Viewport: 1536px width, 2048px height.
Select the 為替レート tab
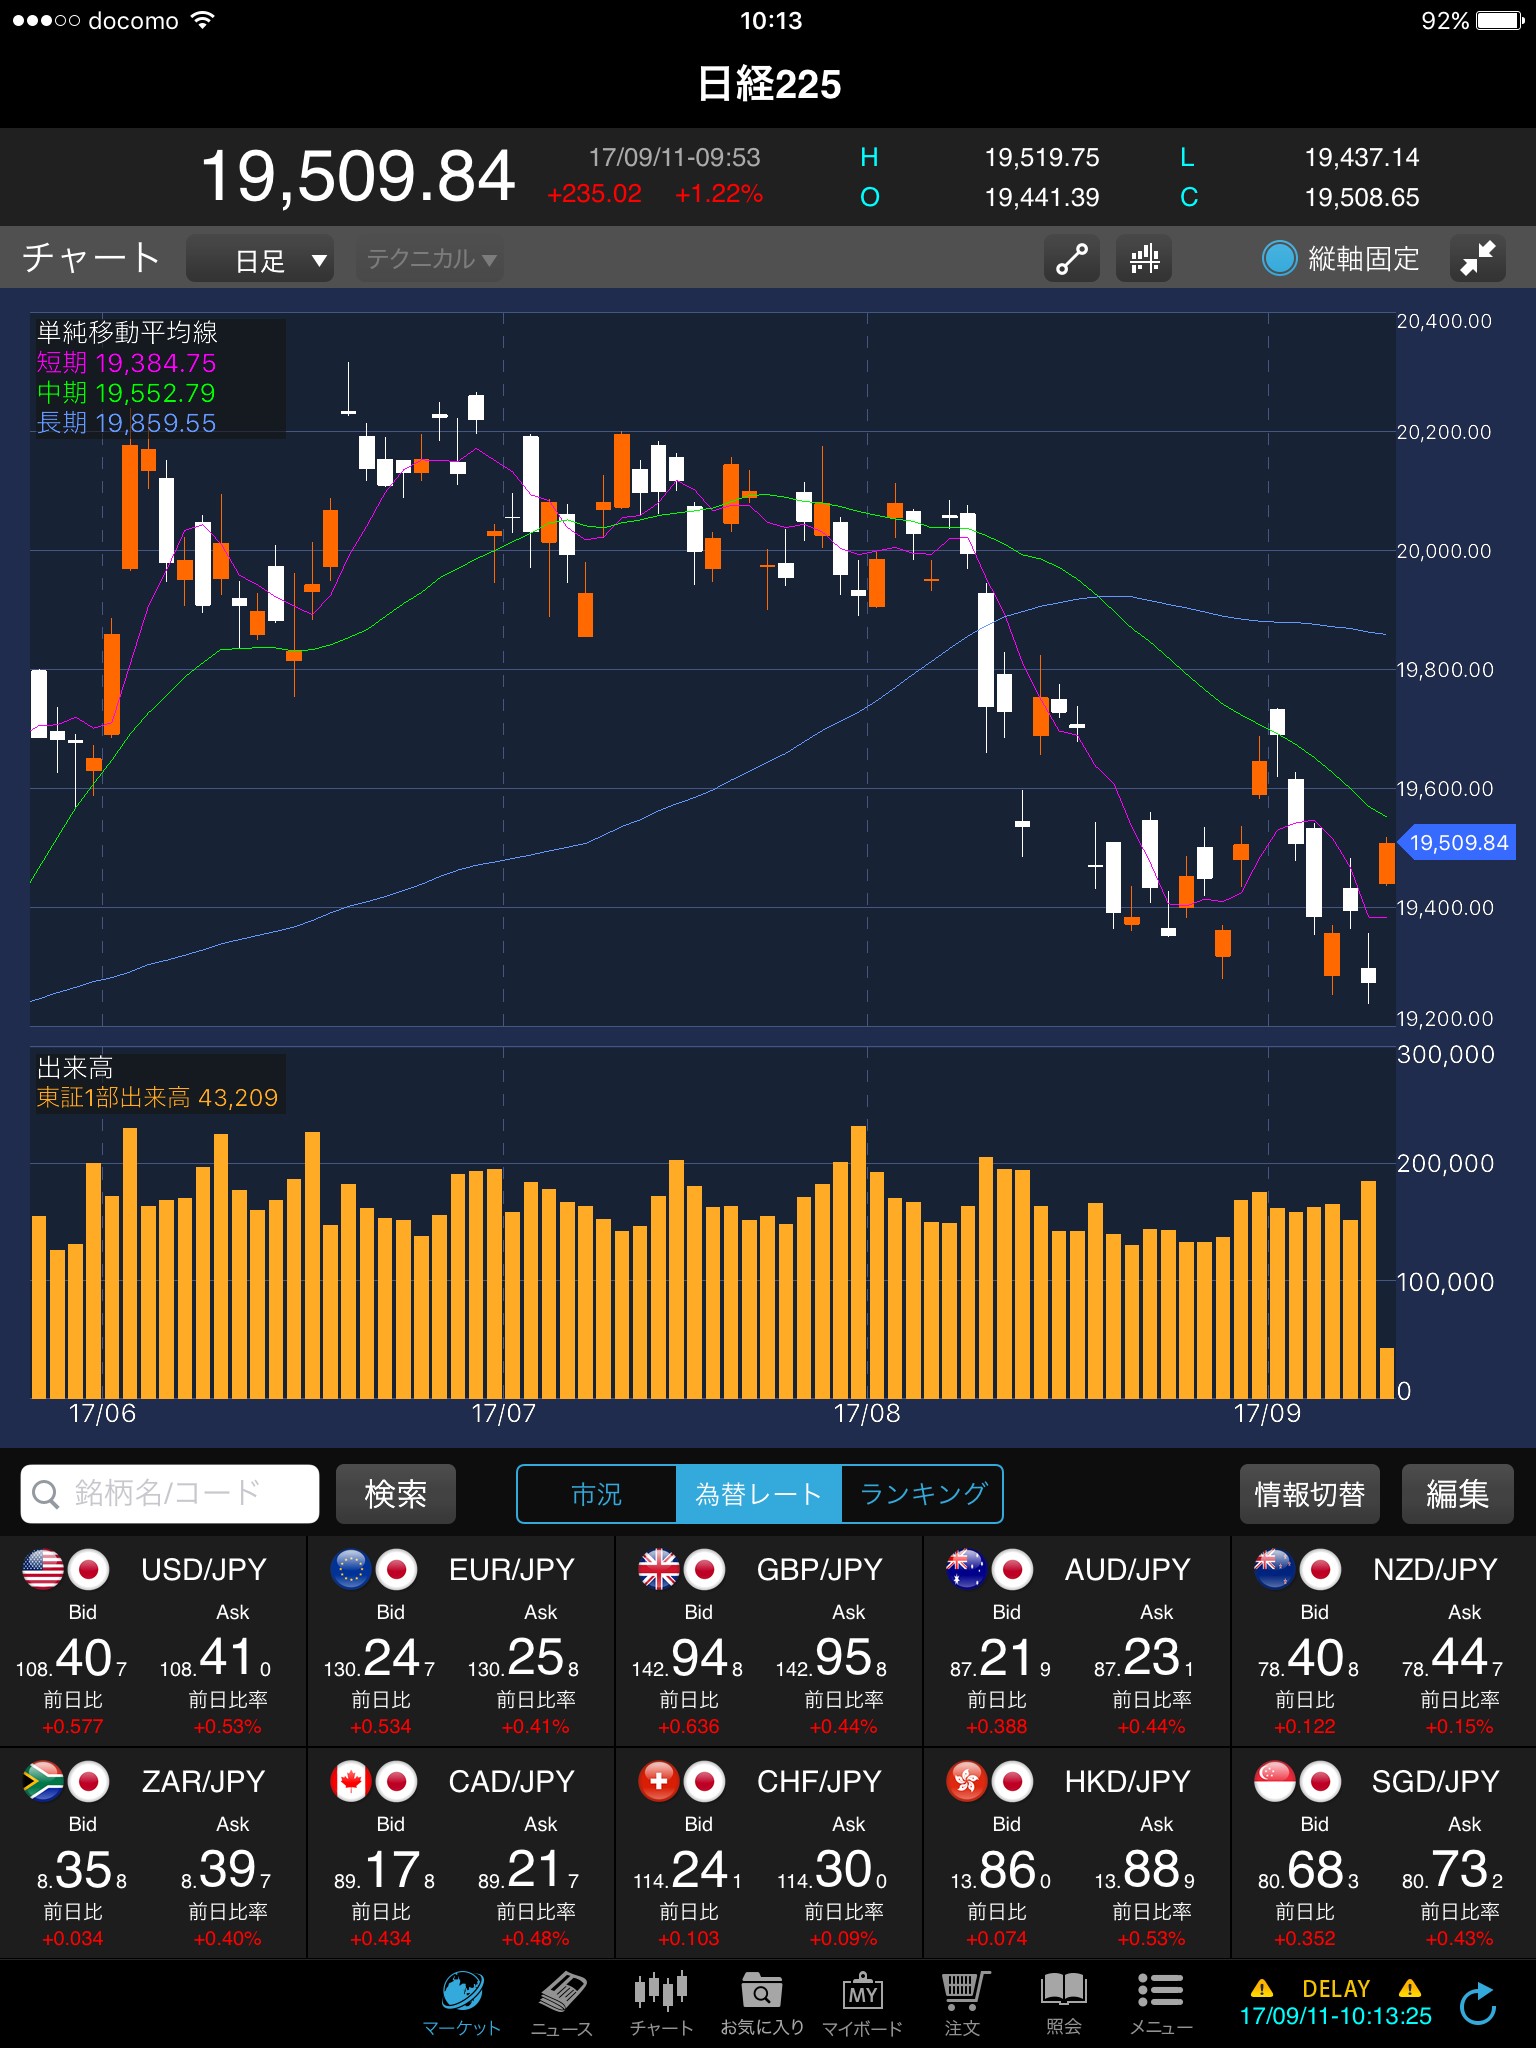759,1494
